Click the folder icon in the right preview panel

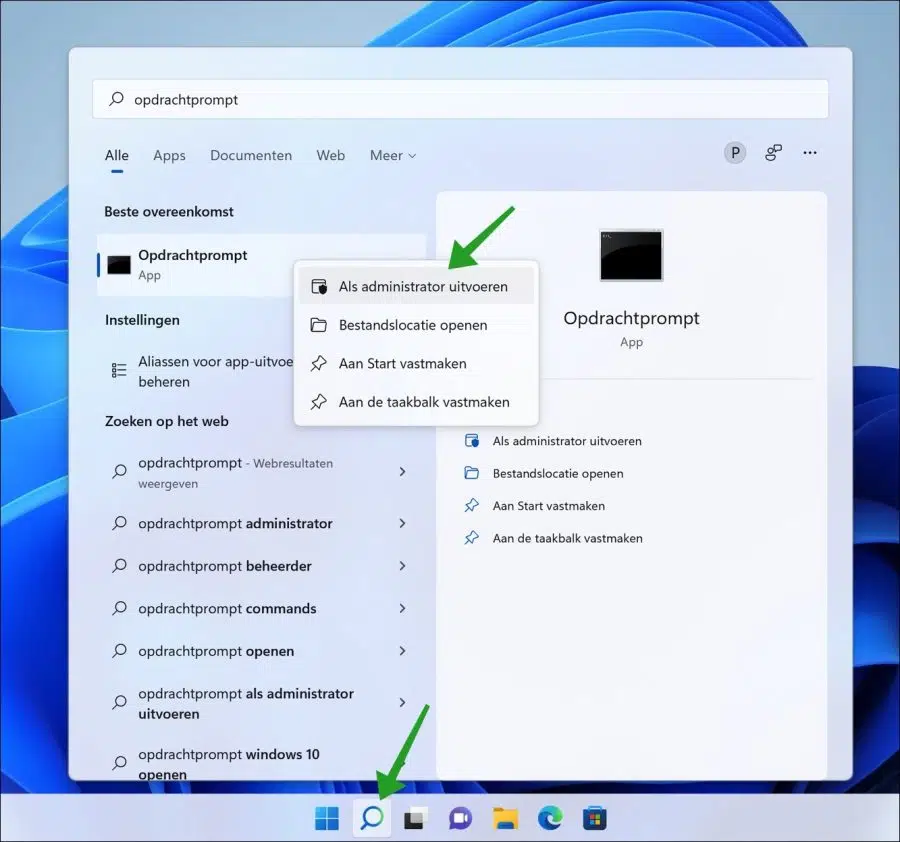[x=472, y=473]
